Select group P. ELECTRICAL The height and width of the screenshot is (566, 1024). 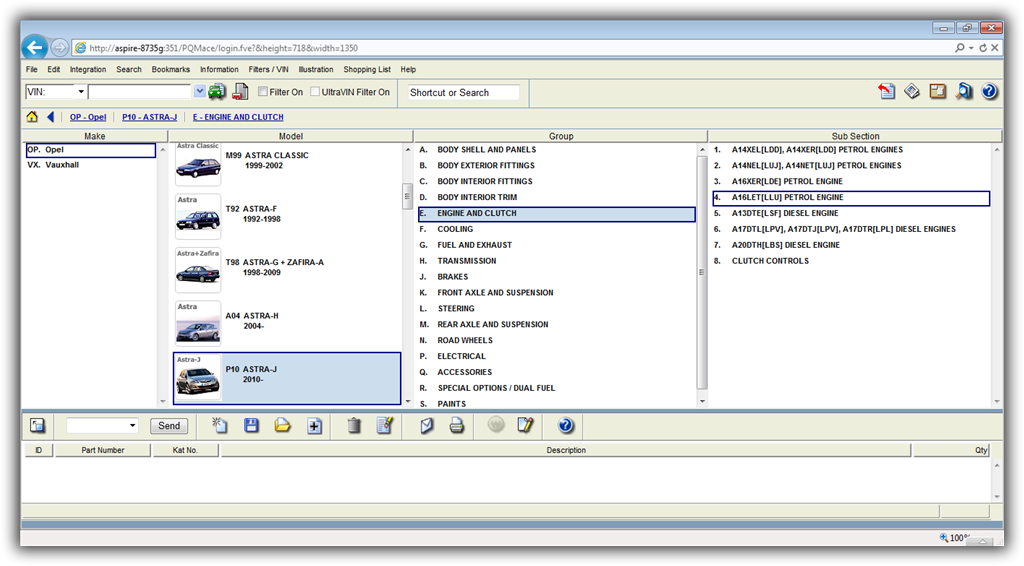pyautogui.click(x=556, y=356)
